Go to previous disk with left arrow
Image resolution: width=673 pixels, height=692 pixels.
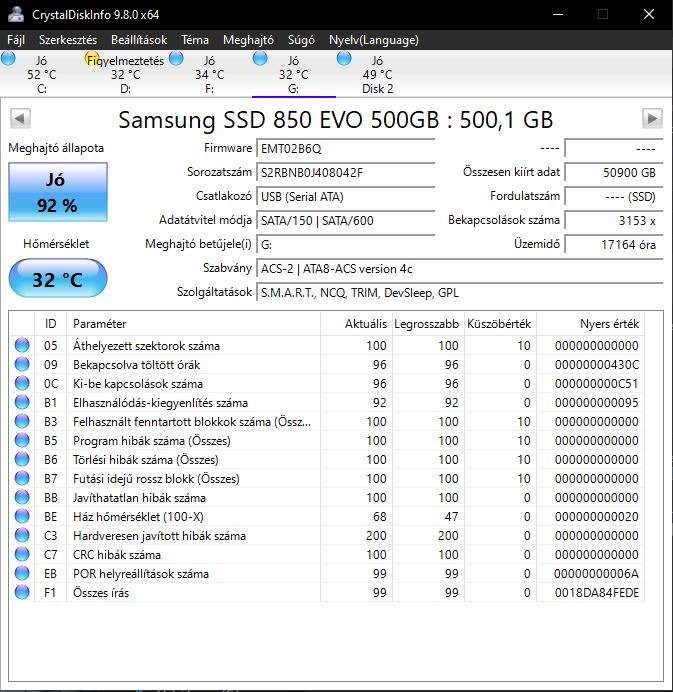[x=20, y=119]
